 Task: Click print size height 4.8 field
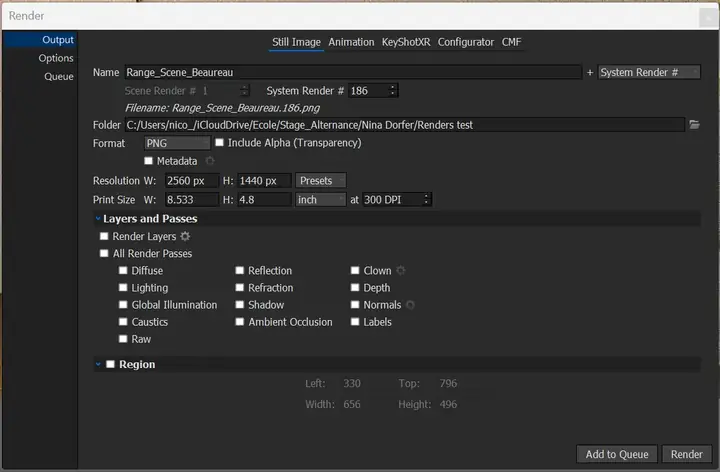tap(264, 200)
